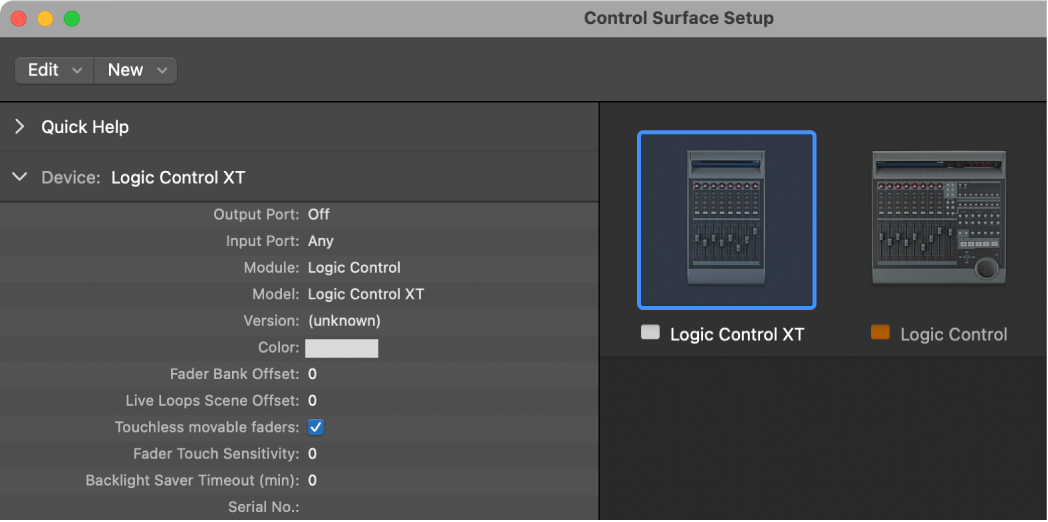Click the Device header name Logic Control XT

tap(178, 178)
